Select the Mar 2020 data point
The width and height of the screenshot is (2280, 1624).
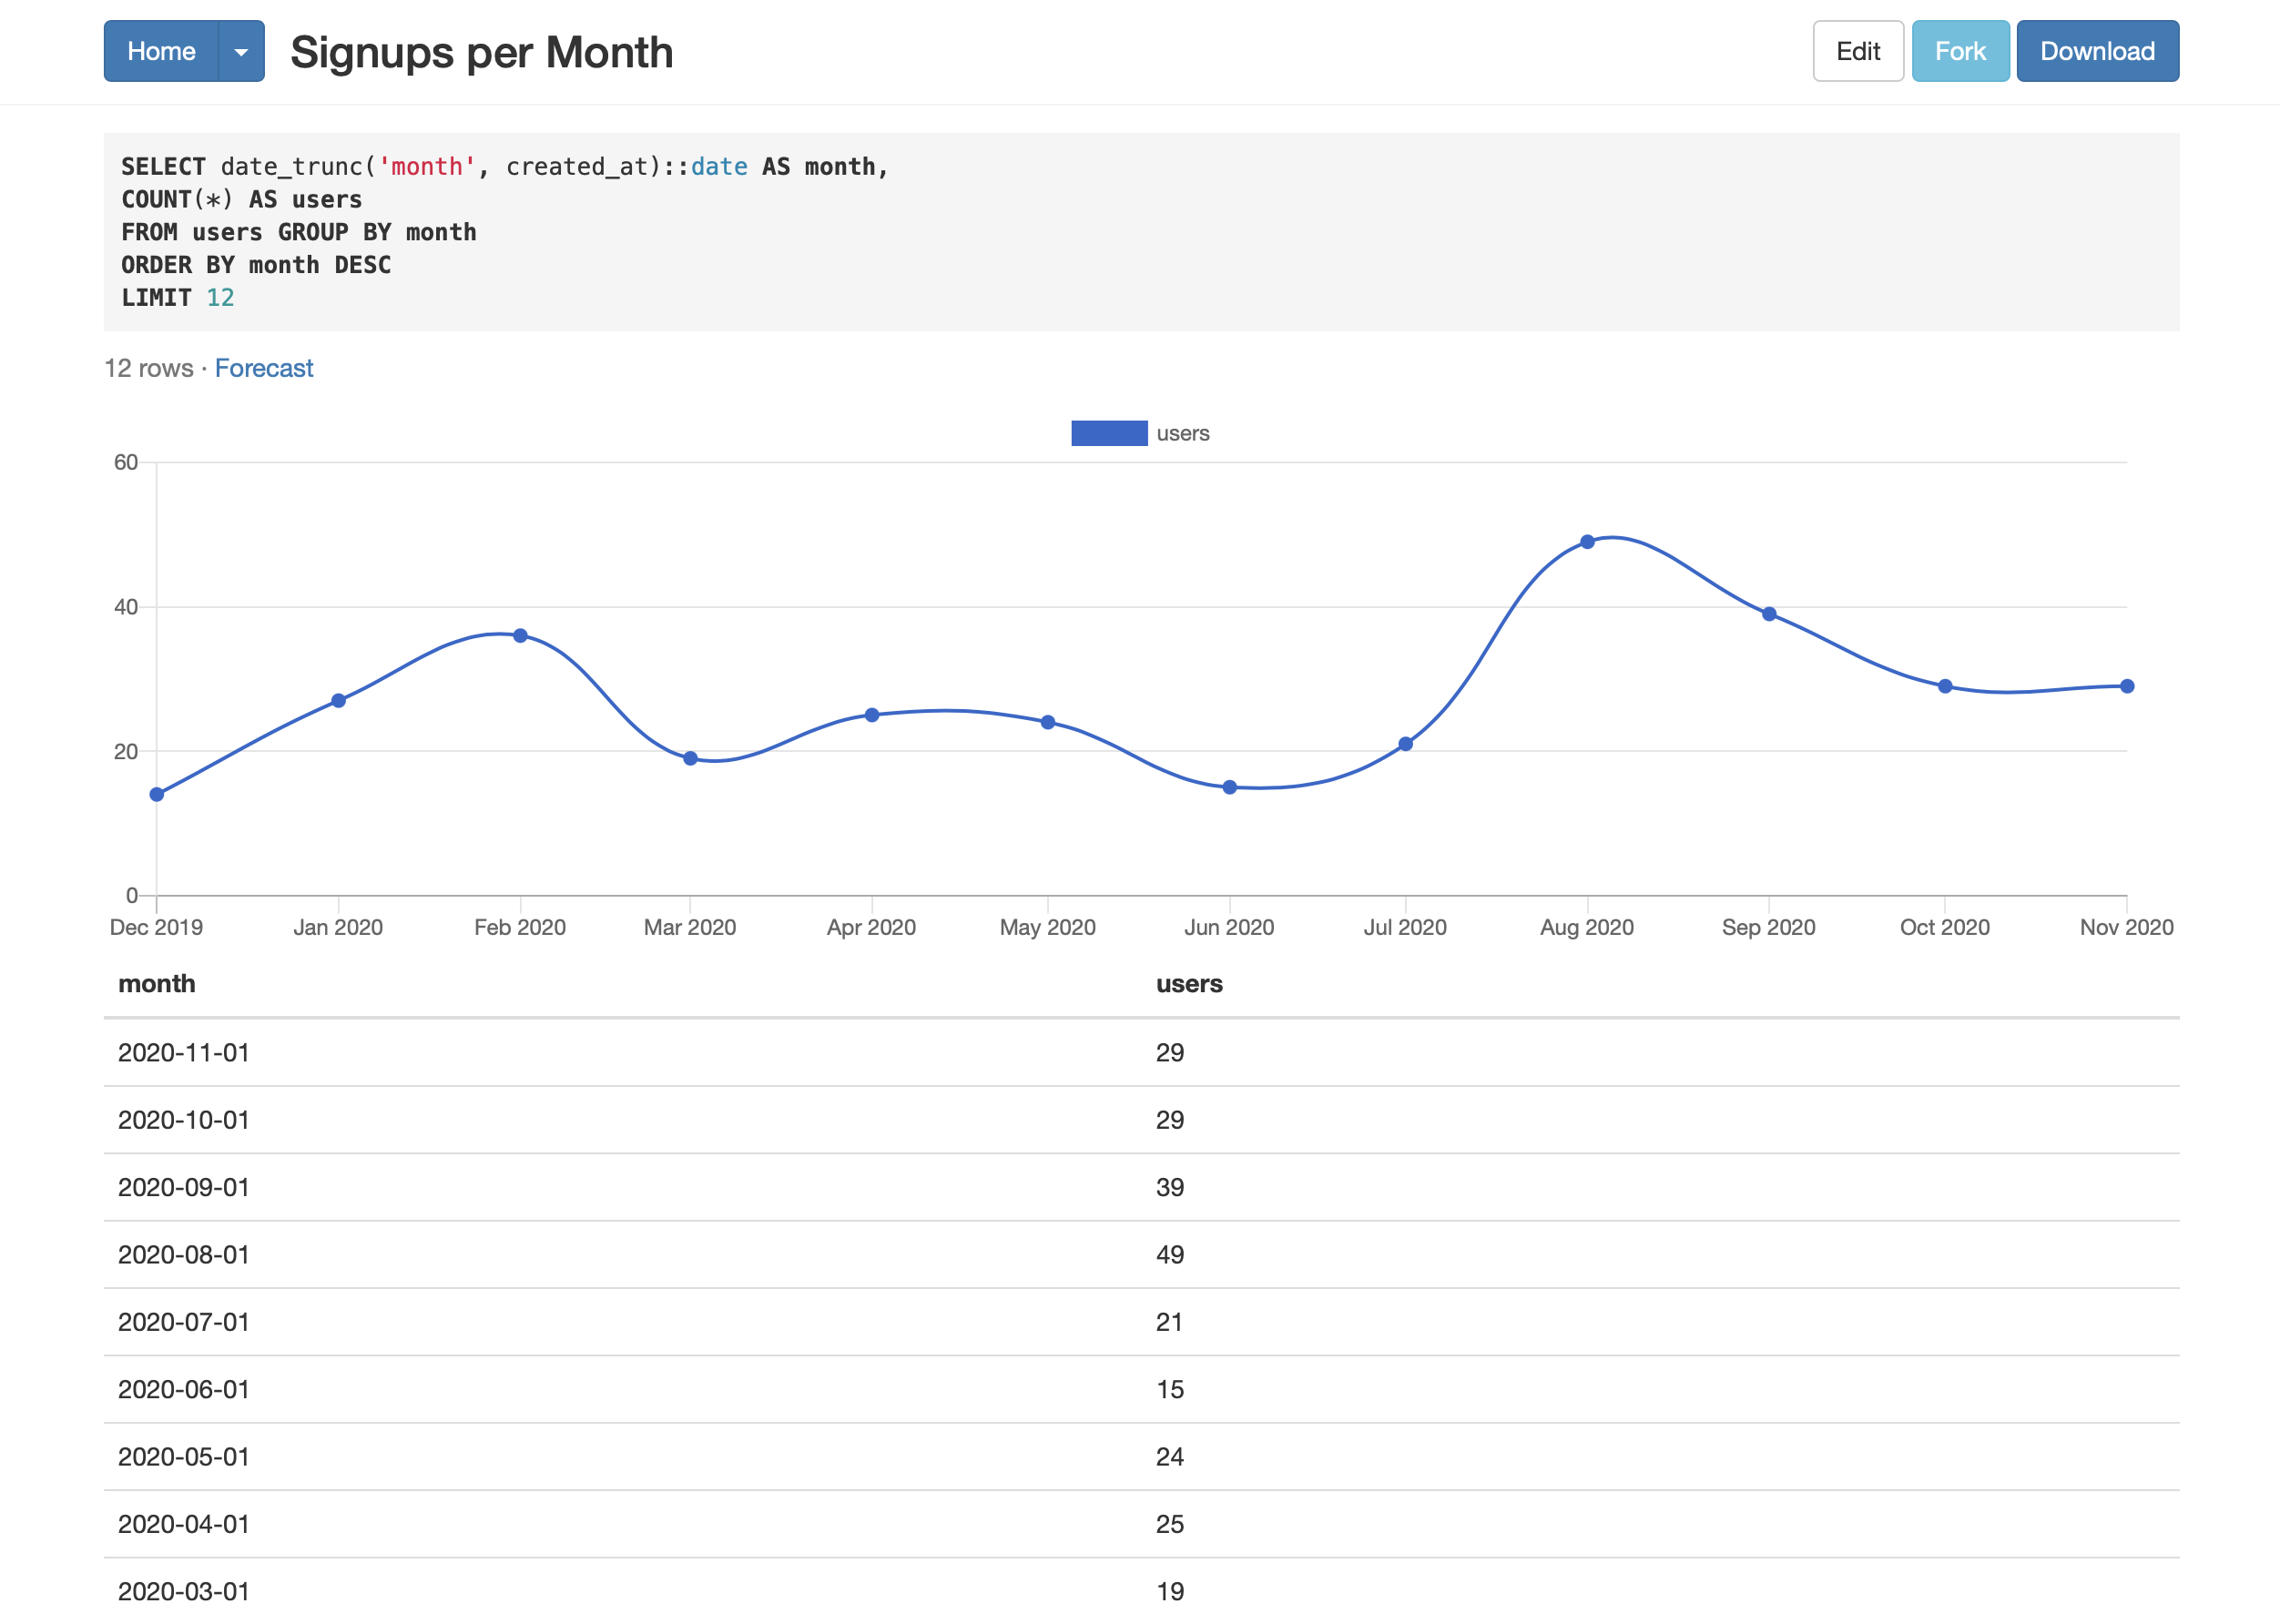coord(690,759)
